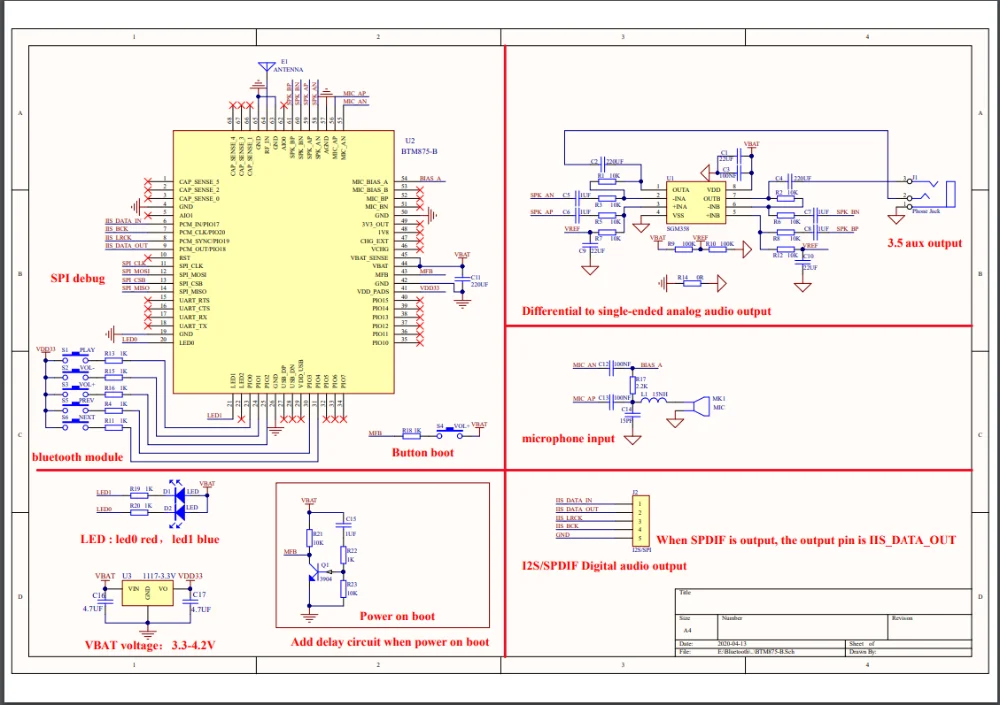Image resolution: width=1000 pixels, height=705 pixels.
Task: Select the C2 220UF capacitor
Action: tap(603, 165)
